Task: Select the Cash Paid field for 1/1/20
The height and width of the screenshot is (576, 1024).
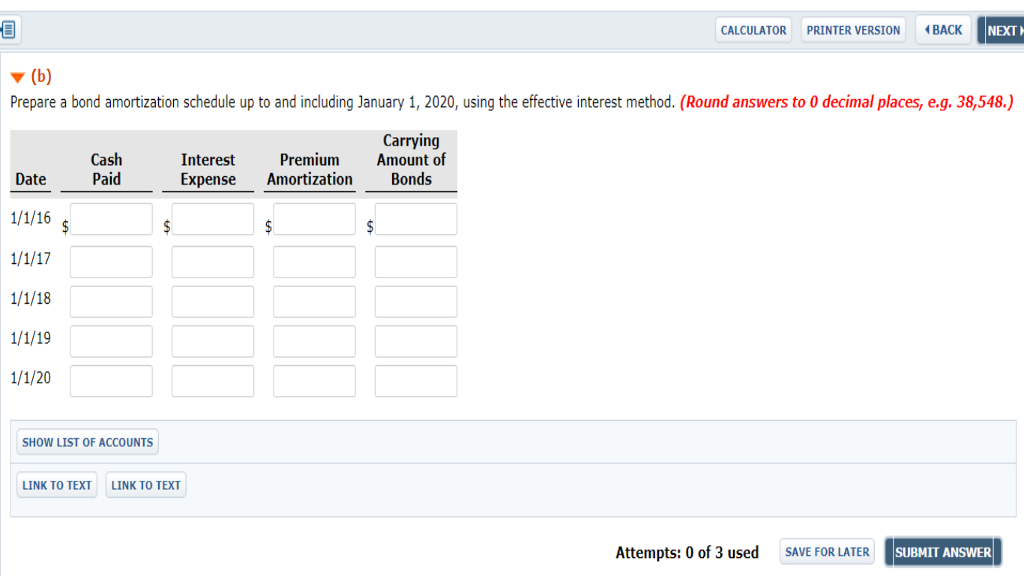Action: pos(111,381)
